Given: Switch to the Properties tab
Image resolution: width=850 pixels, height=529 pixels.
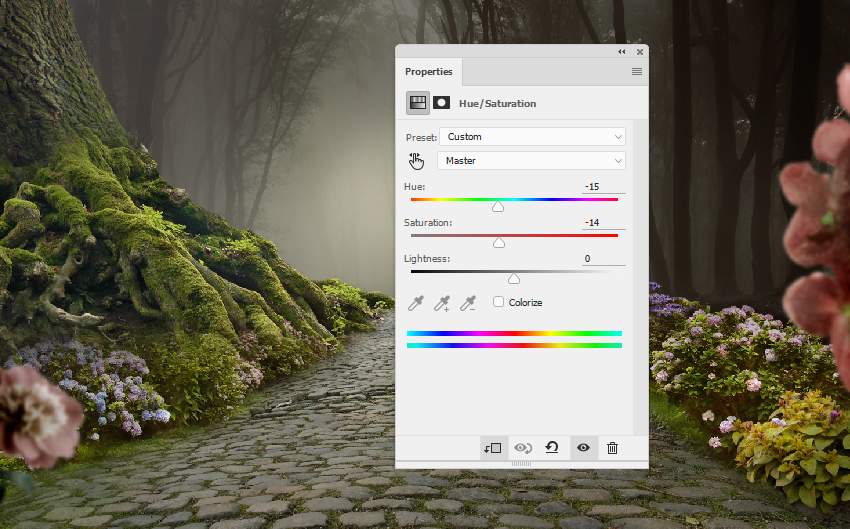Looking at the screenshot, I should point(429,72).
